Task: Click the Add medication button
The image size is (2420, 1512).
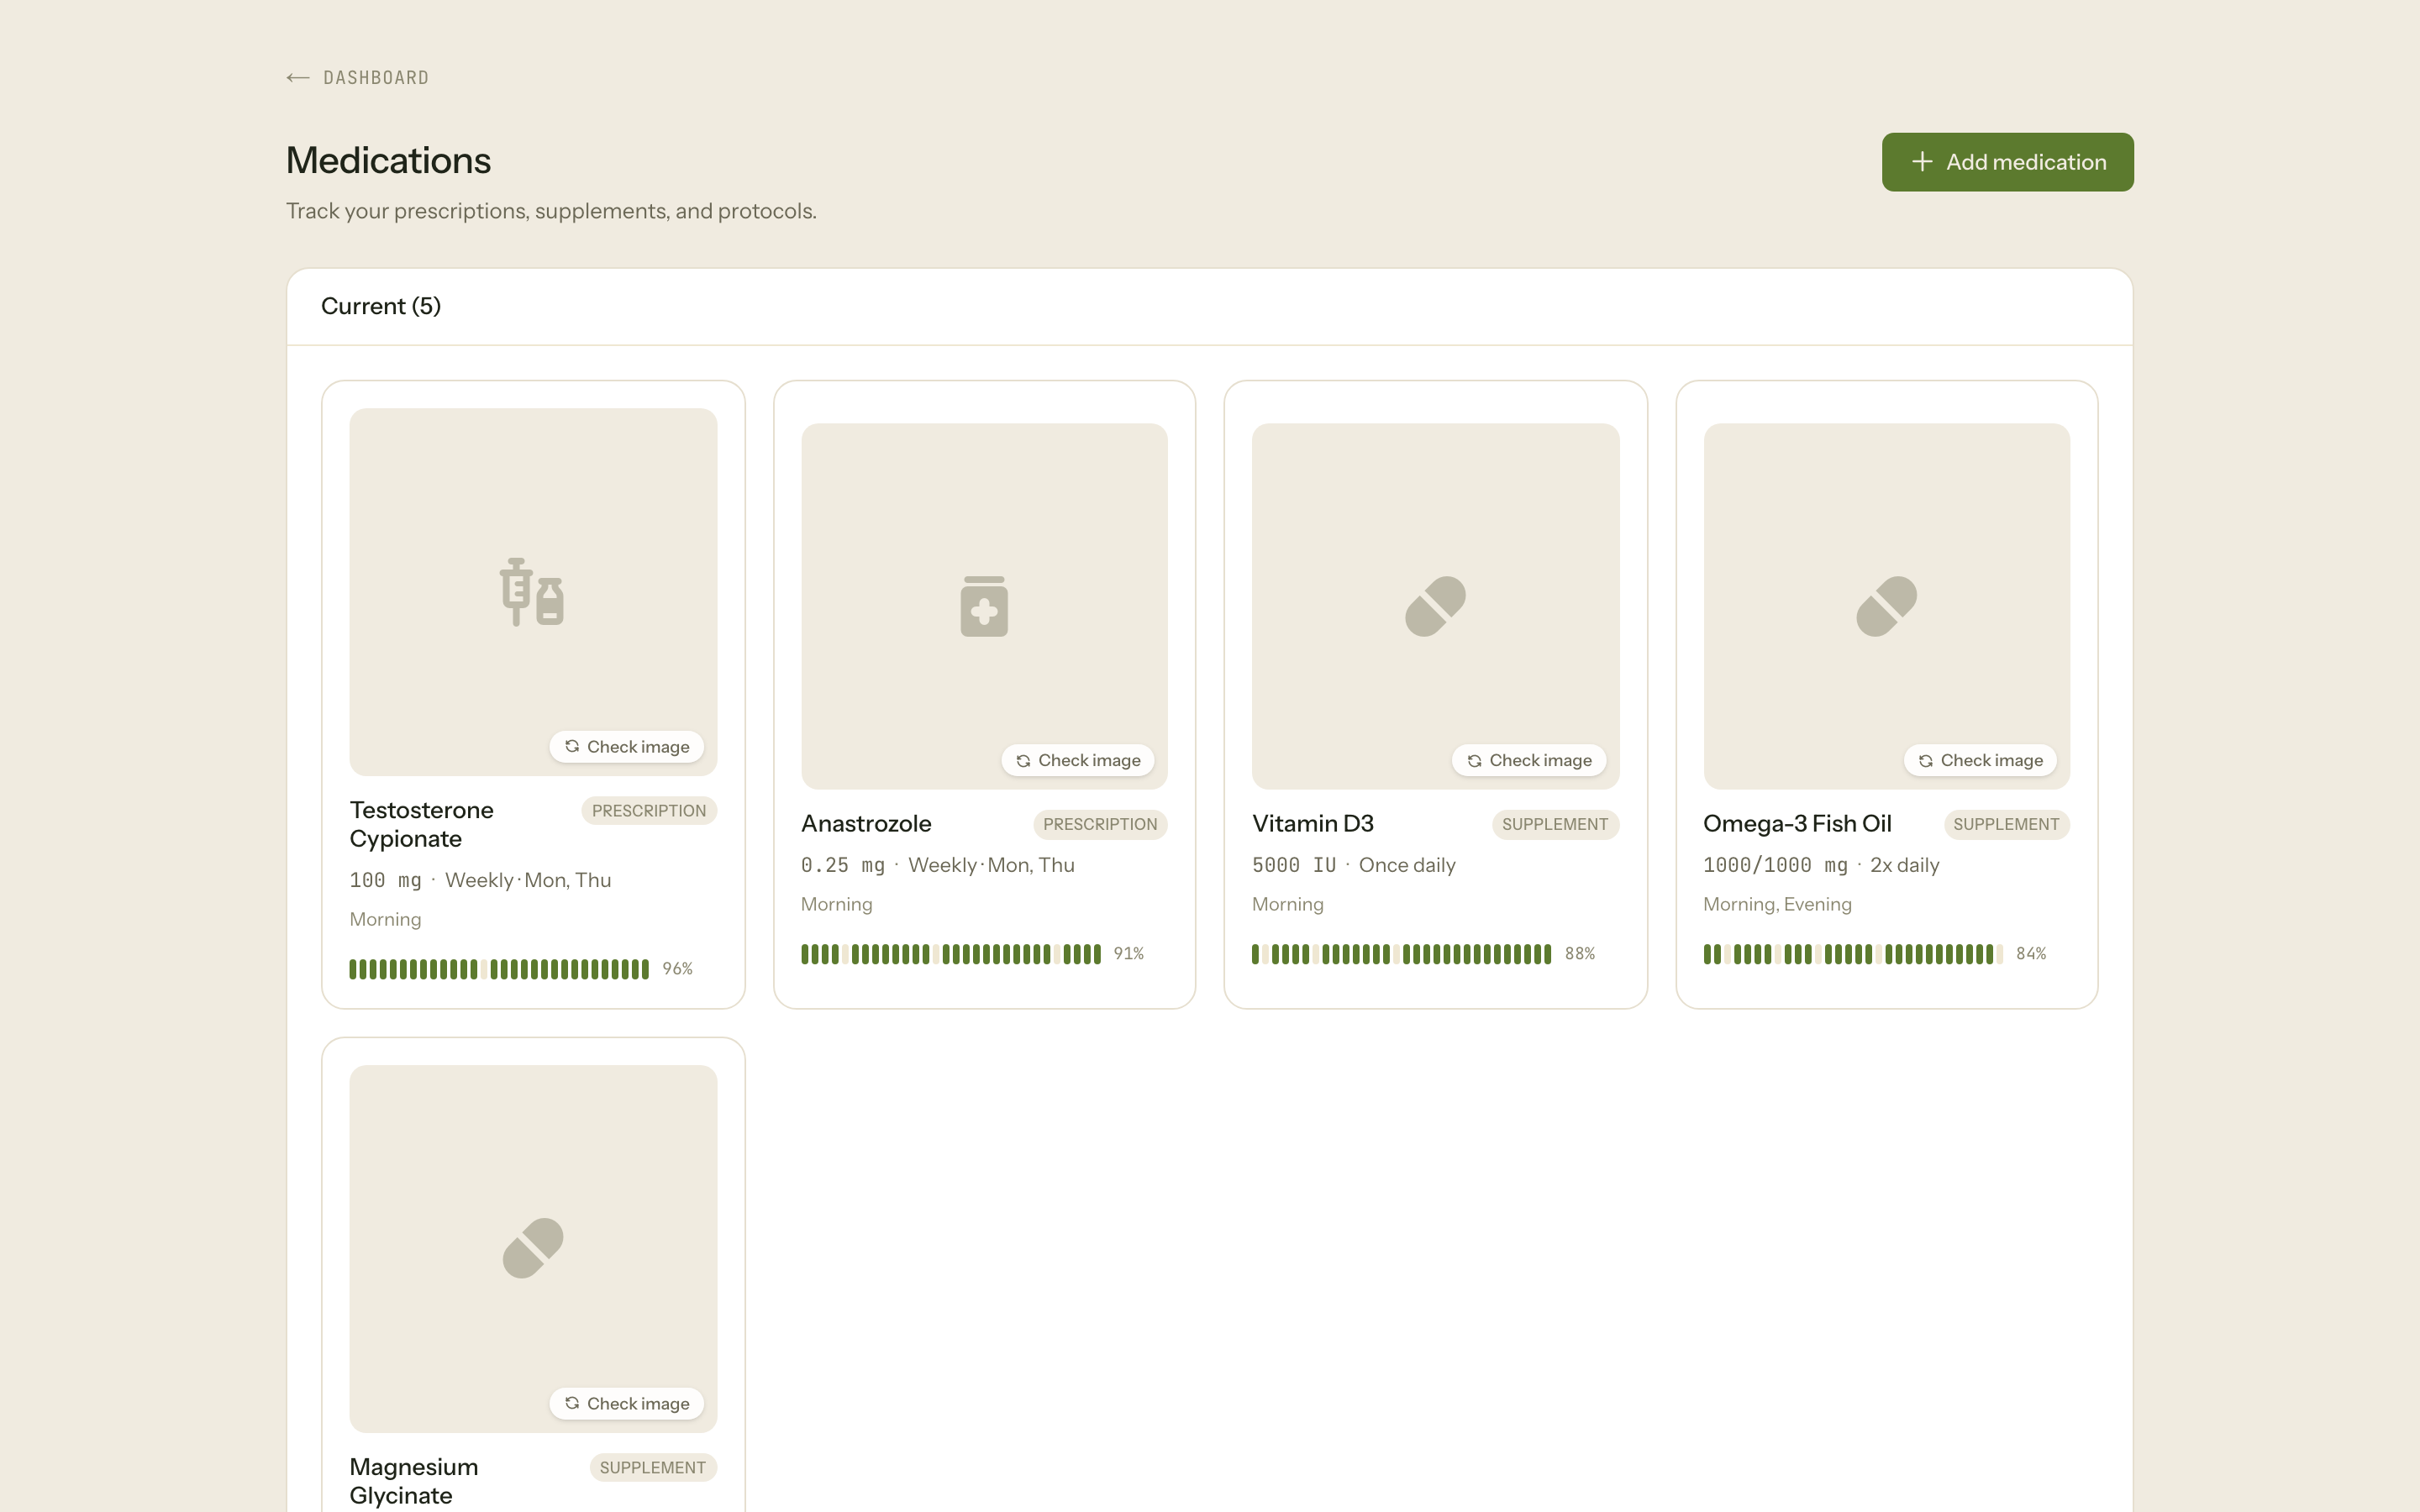Action: pos(2007,162)
